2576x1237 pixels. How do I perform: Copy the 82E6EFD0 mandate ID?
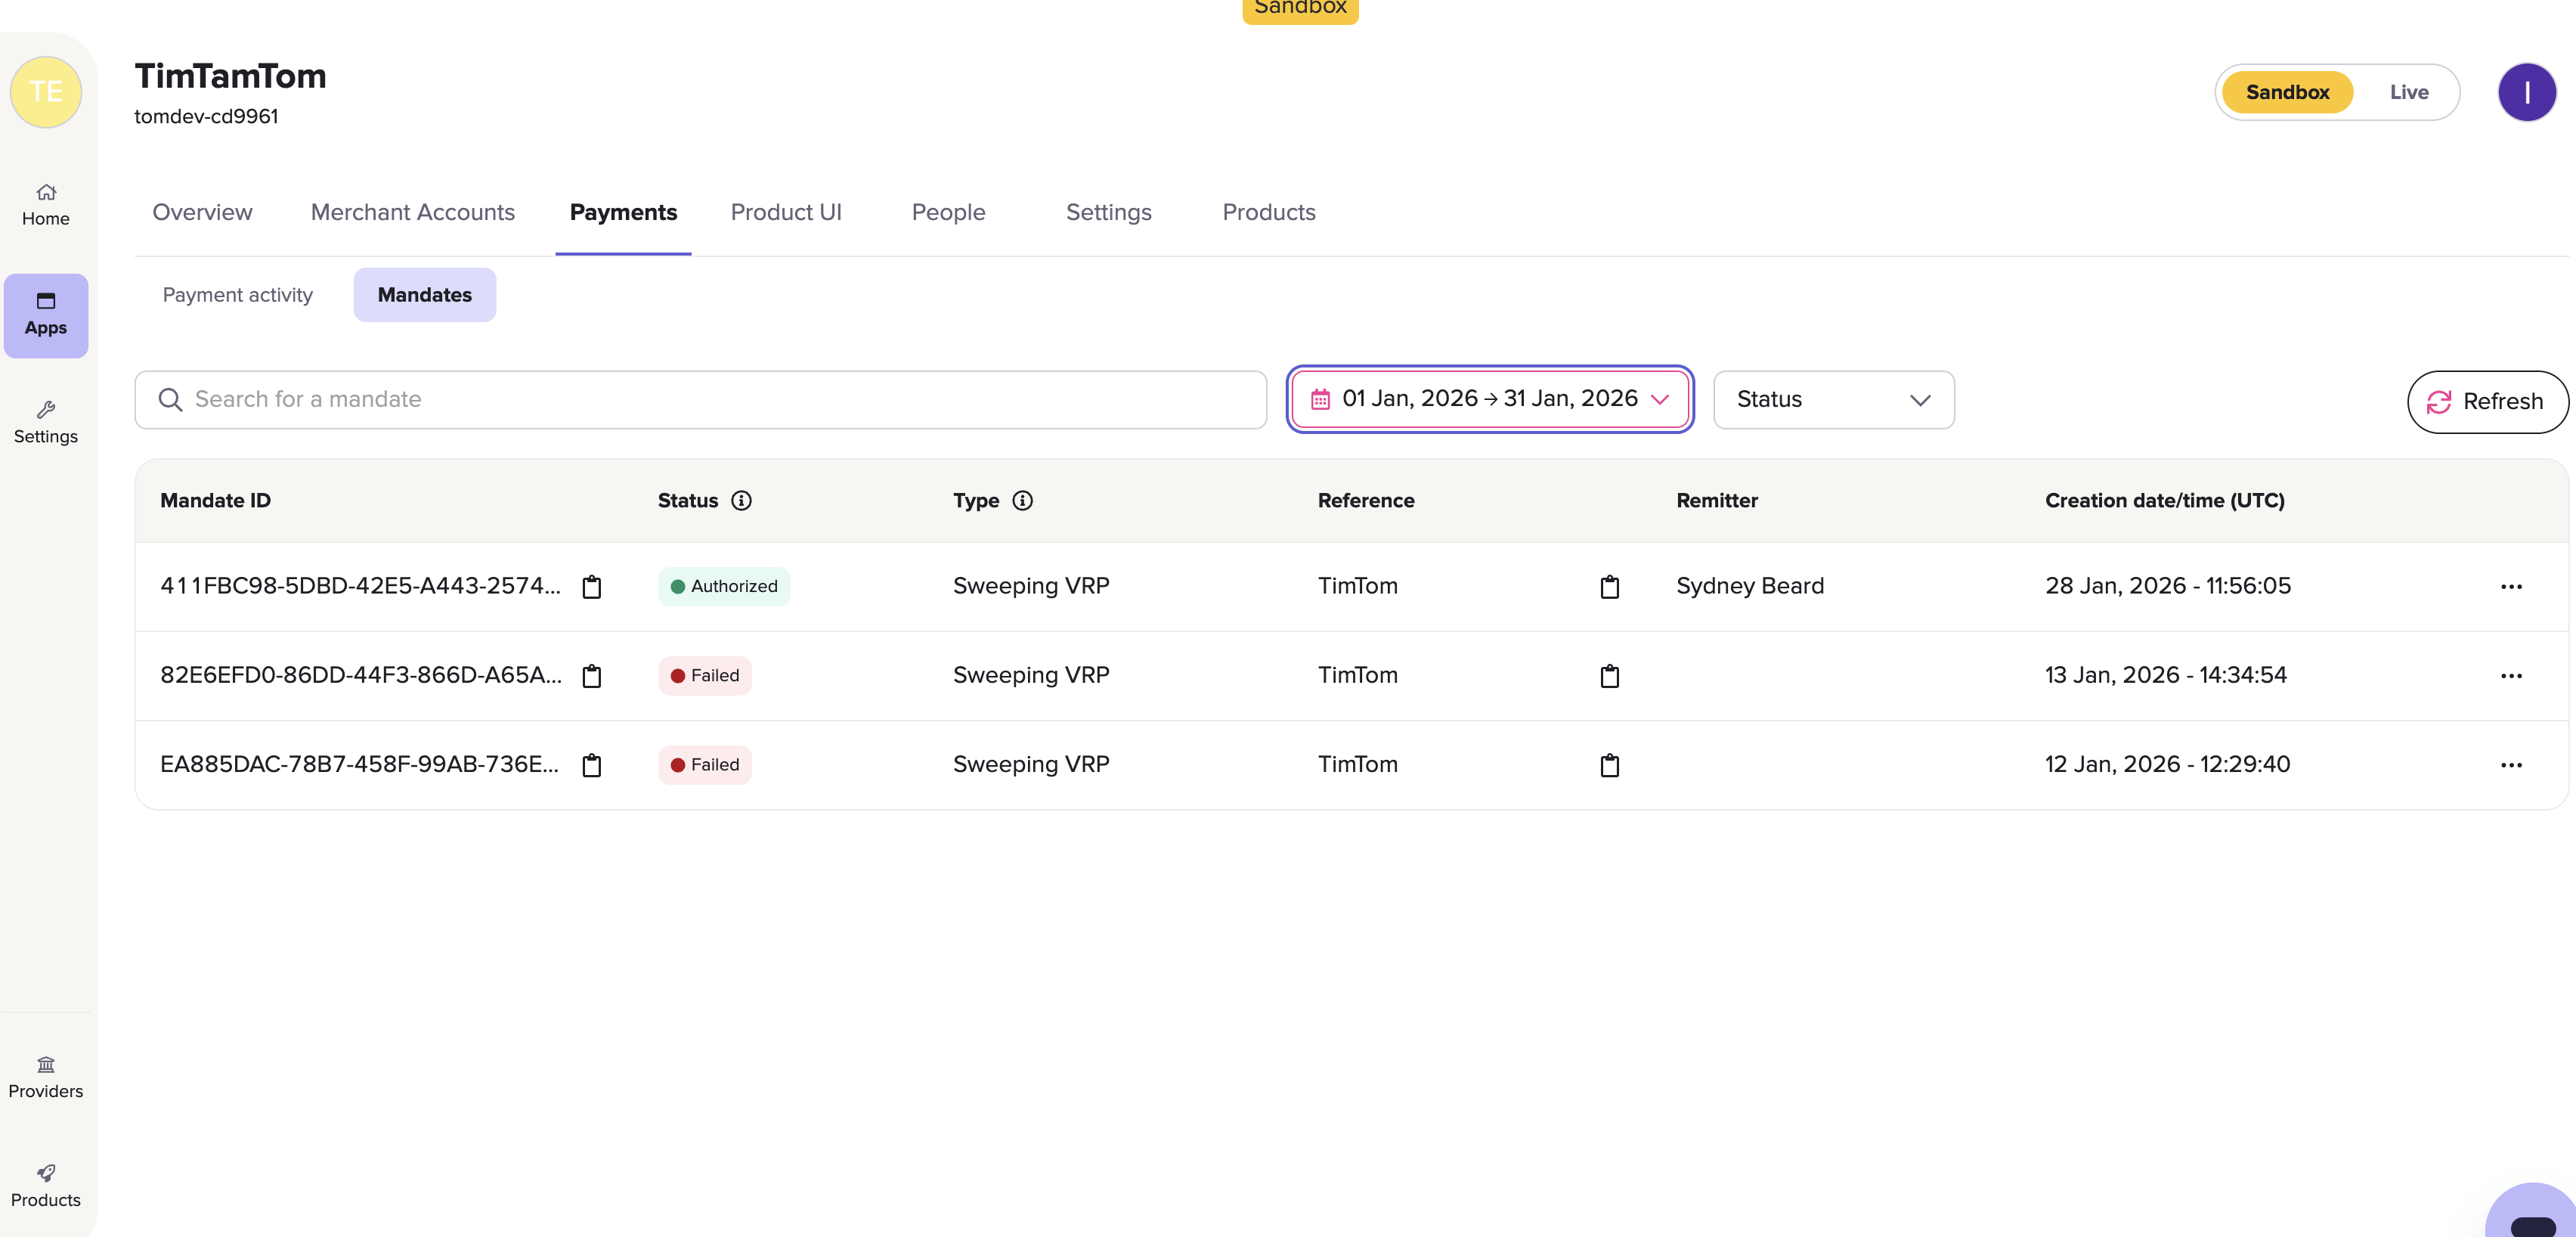point(592,676)
